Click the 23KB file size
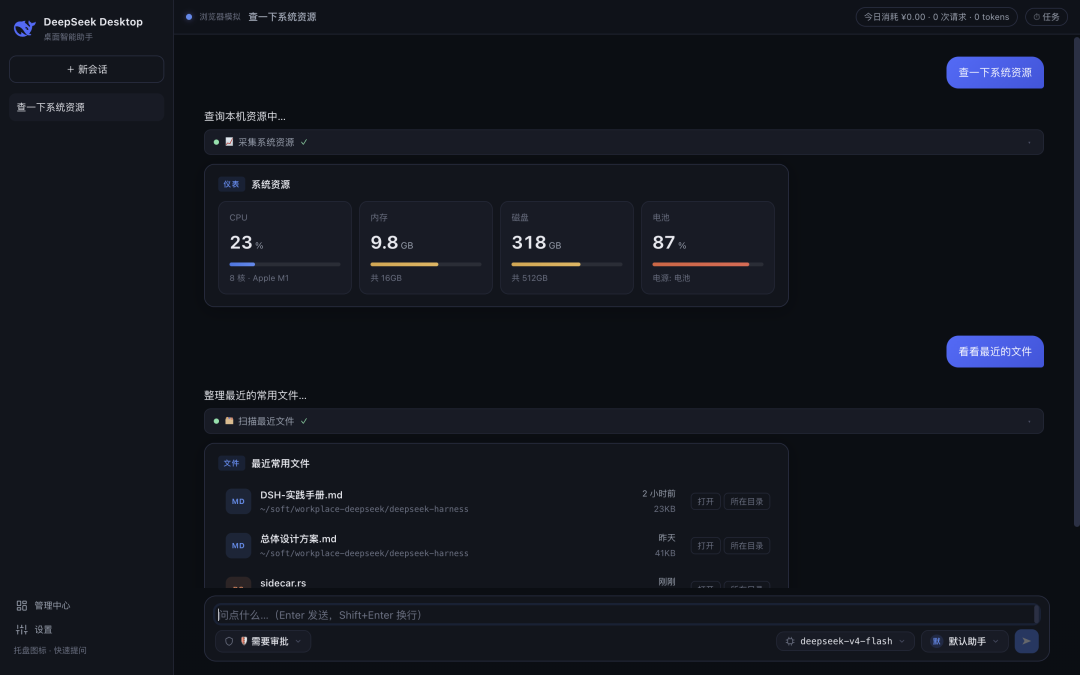Viewport: 1080px width, 675px height. coord(665,509)
